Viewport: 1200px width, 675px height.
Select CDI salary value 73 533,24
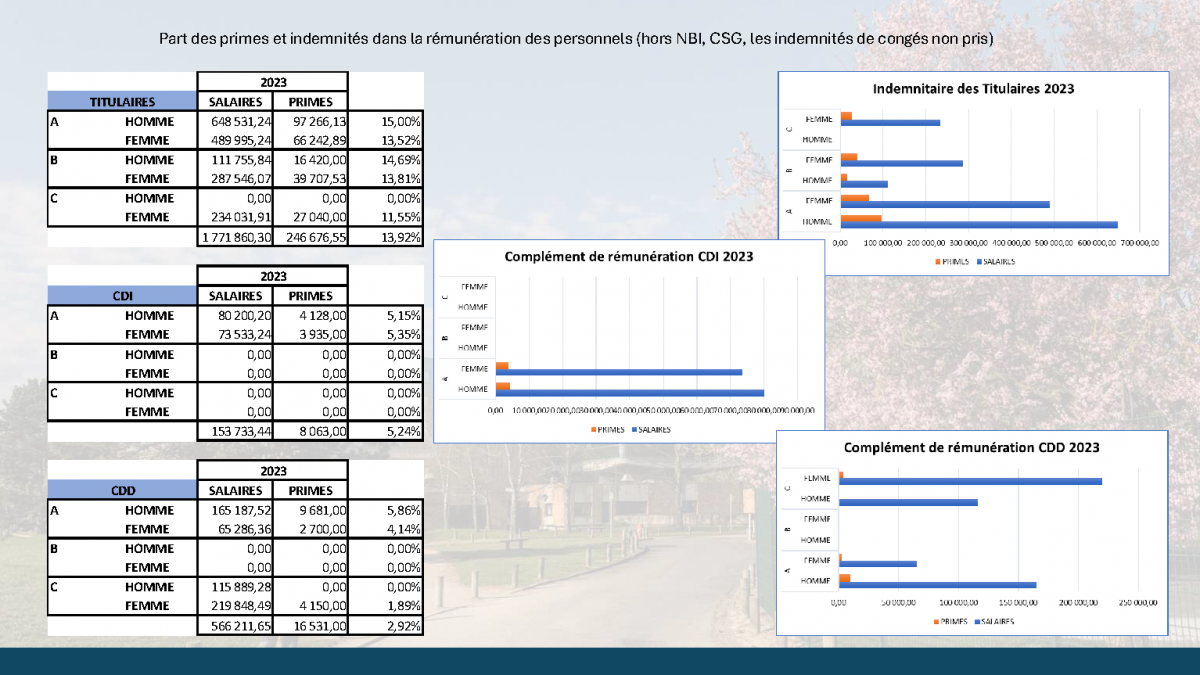point(245,335)
